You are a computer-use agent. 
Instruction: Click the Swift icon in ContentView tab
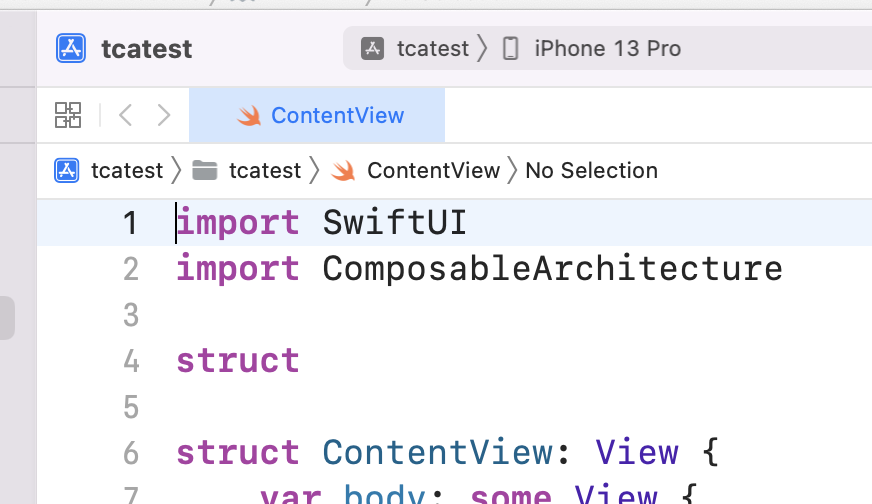(x=249, y=116)
